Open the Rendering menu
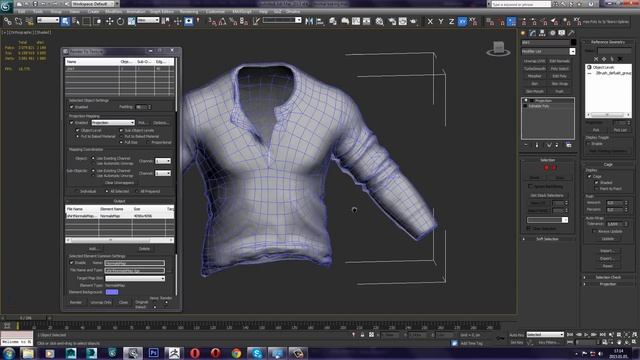Viewport: 640px width, 360px height. click(x=189, y=11)
